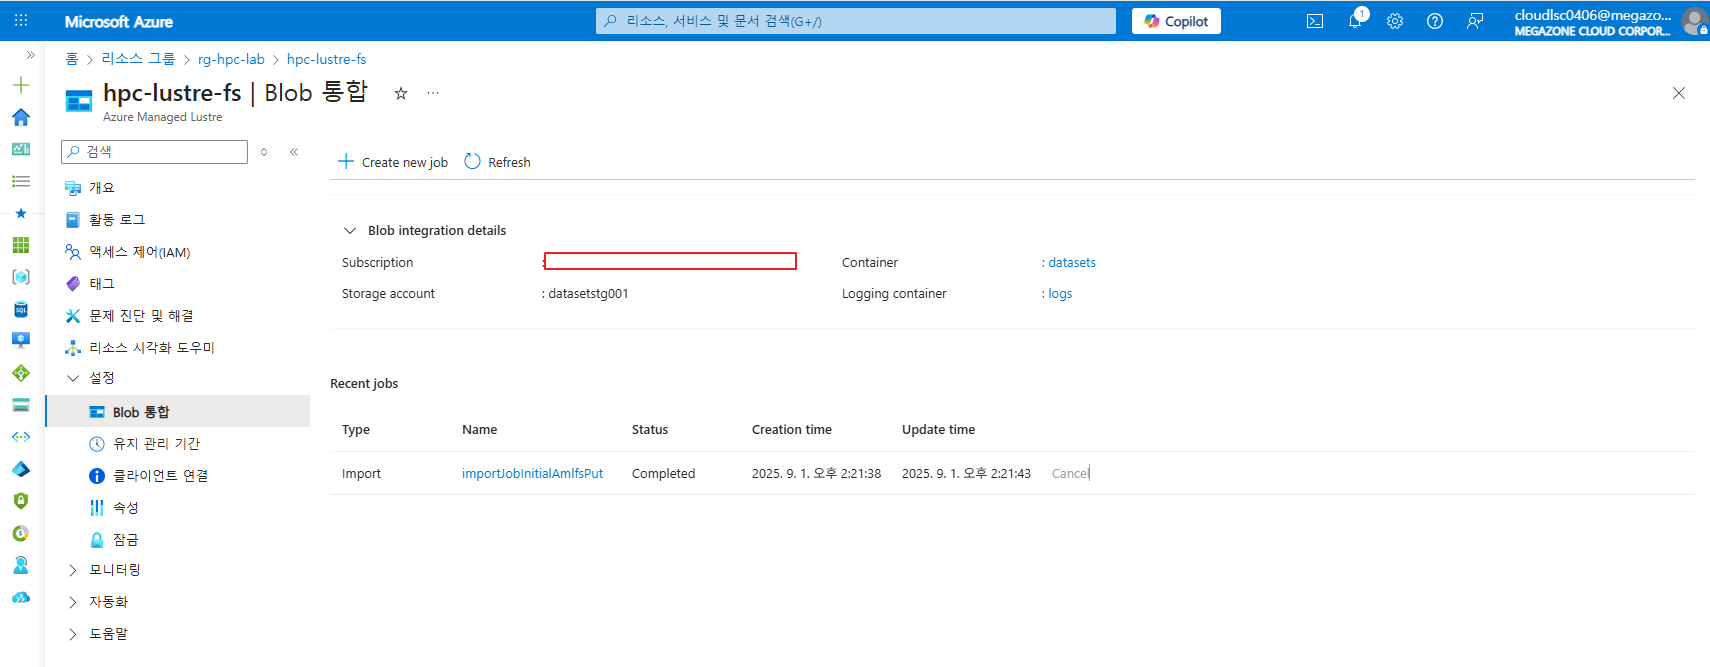Open the logs container link

click(1060, 294)
